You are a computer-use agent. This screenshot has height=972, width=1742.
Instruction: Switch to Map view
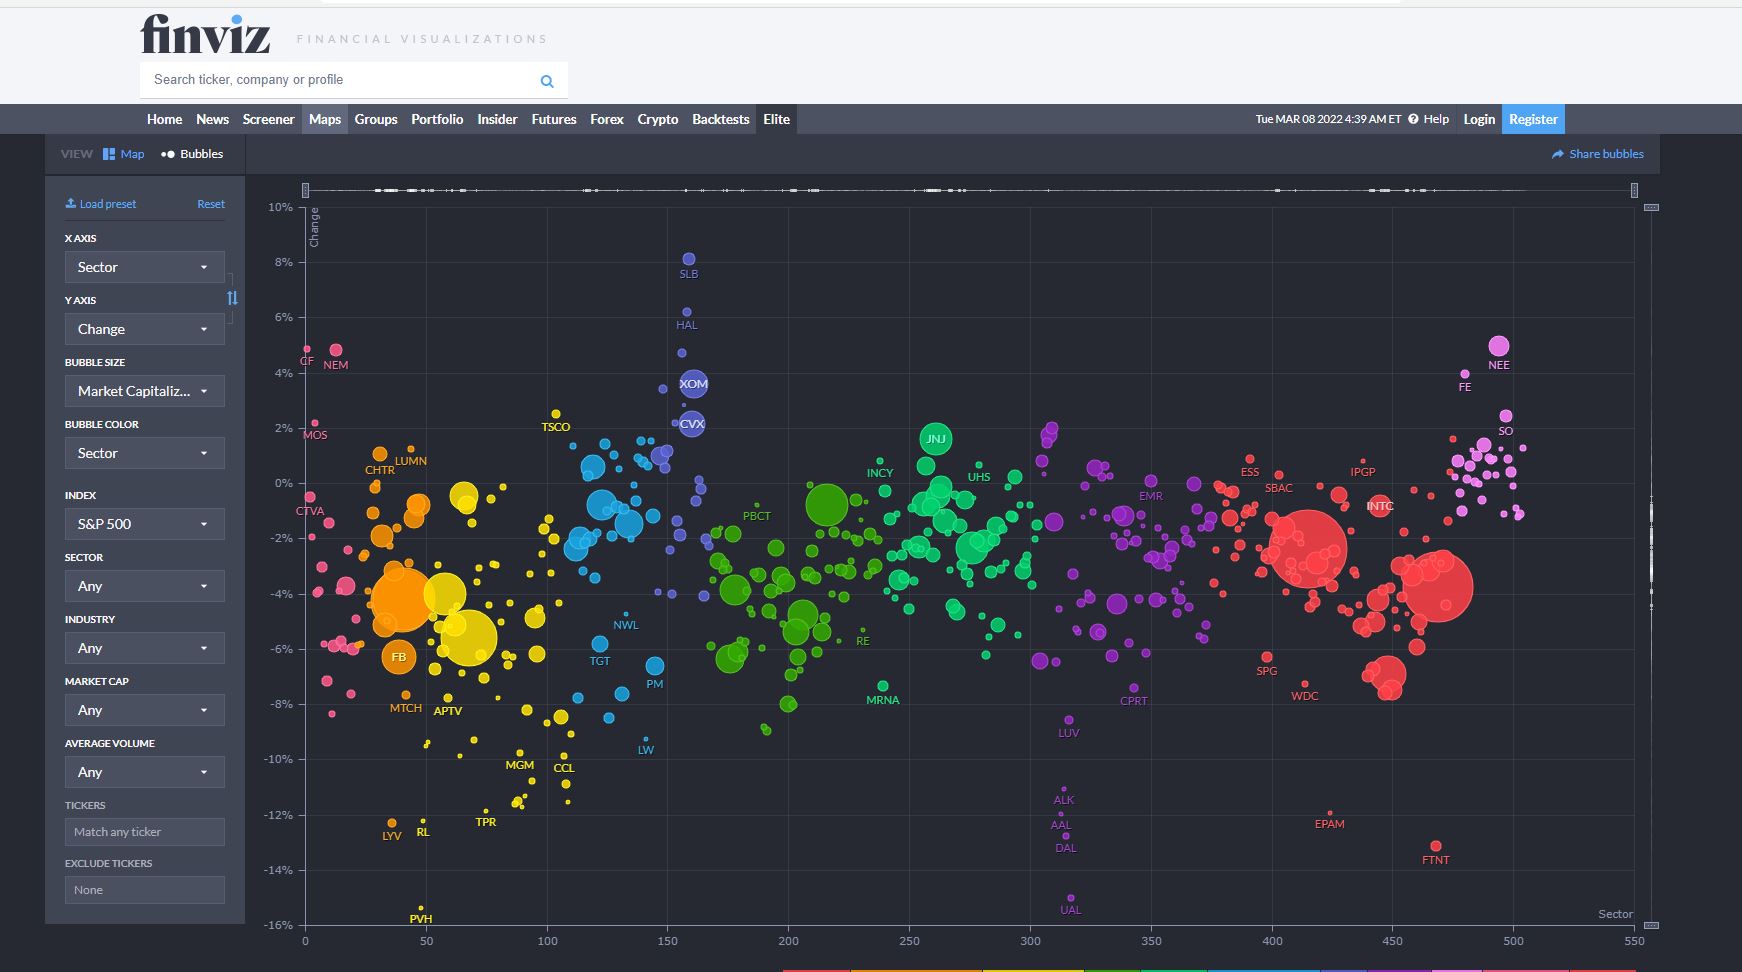click(x=124, y=154)
